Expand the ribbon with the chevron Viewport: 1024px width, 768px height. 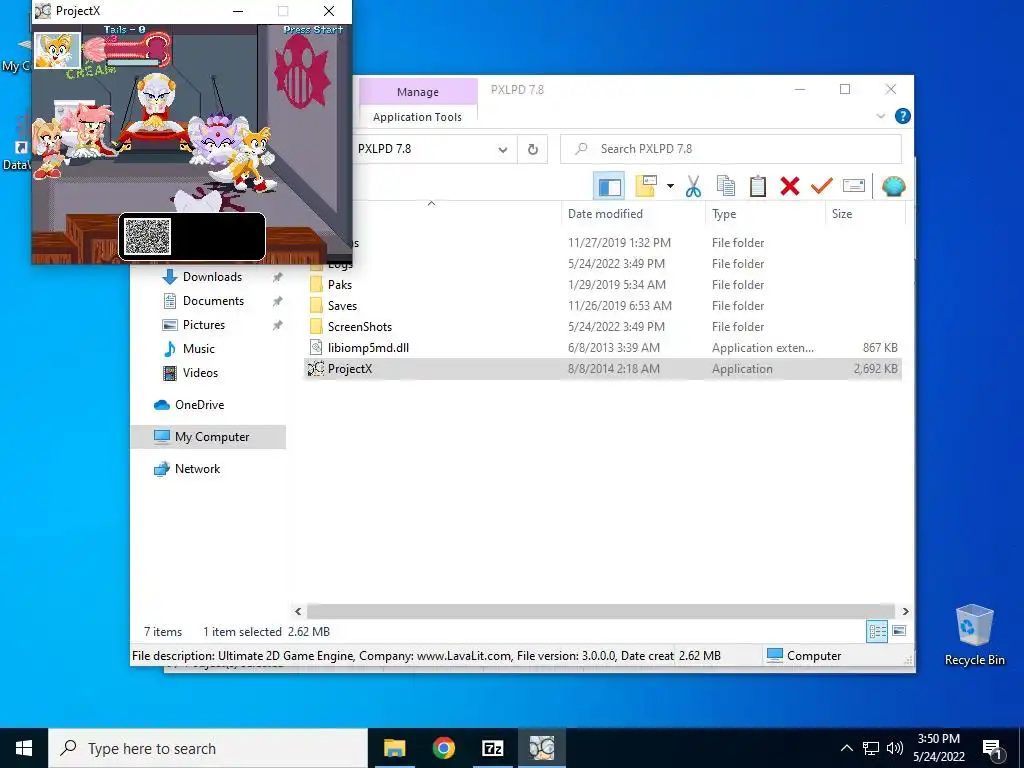tap(880, 116)
